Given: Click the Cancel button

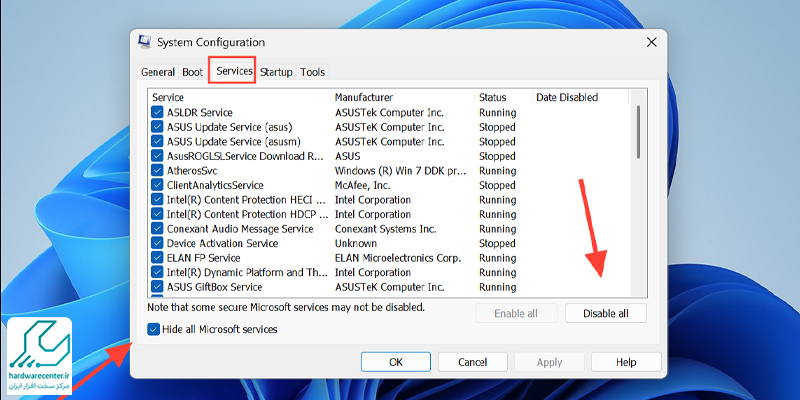Looking at the screenshot, I should pos(472,362).
